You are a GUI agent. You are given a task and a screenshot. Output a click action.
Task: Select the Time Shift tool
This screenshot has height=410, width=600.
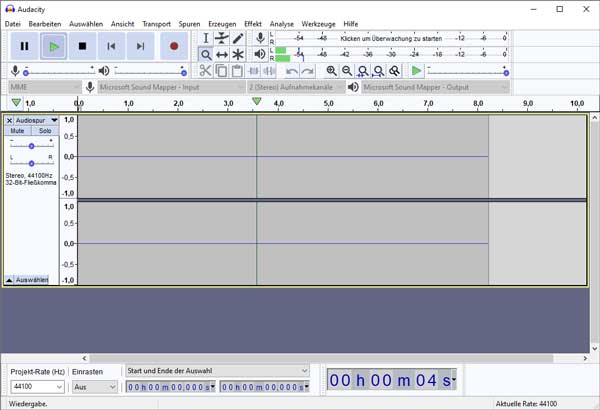tap(222, 55)
